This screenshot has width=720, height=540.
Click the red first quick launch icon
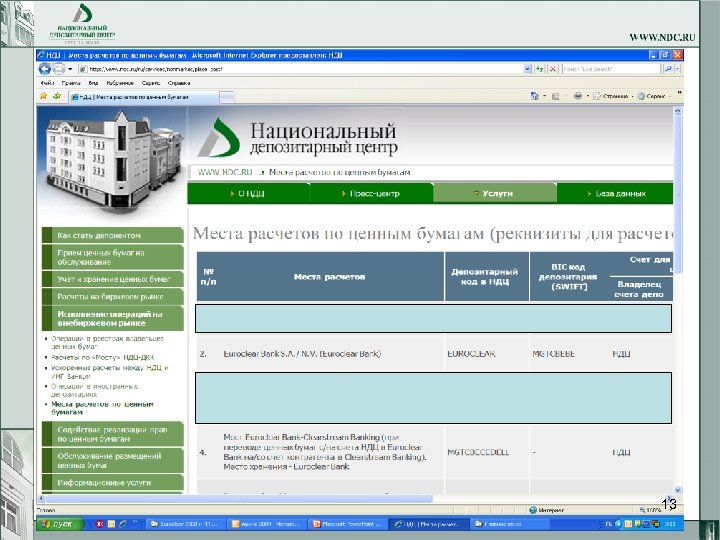(x=100, y=523)
